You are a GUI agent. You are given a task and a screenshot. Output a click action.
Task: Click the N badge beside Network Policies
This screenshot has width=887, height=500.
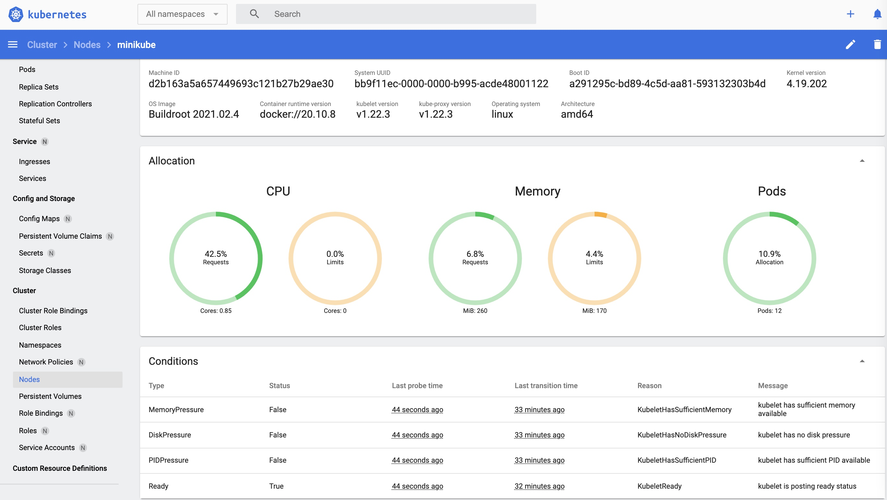(81, 363)
